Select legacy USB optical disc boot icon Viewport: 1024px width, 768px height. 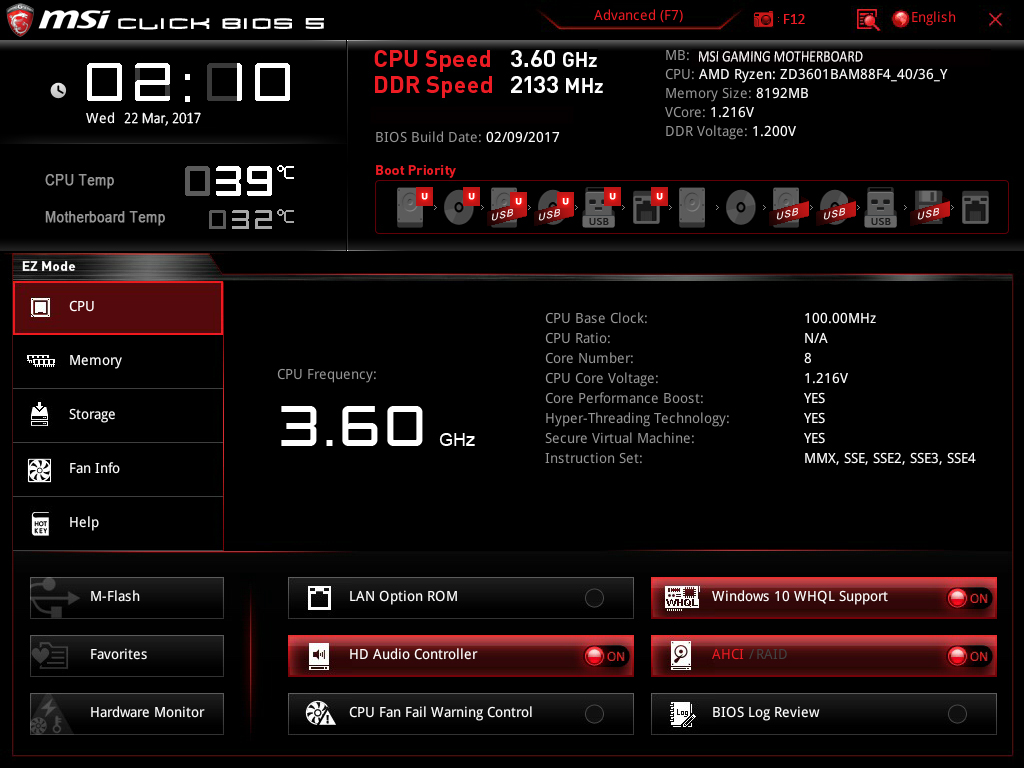pyautogui.click(x=835, y=207)
